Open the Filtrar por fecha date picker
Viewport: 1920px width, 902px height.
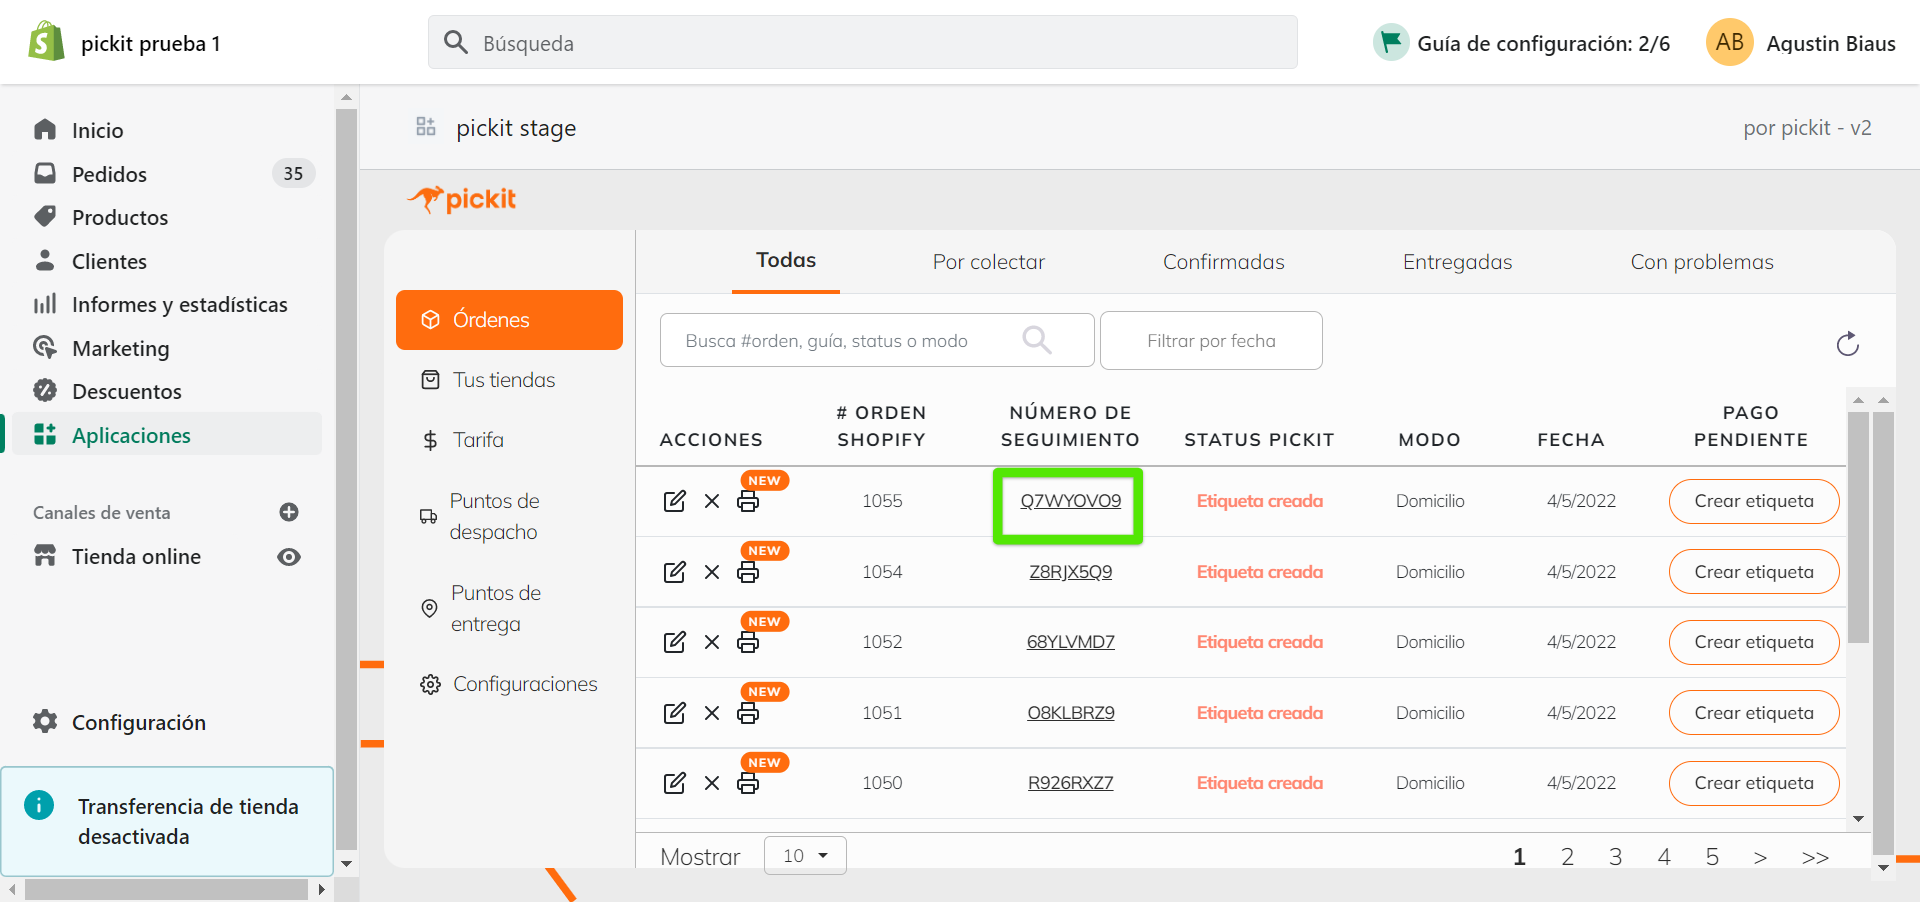(x=1210, y=341)
